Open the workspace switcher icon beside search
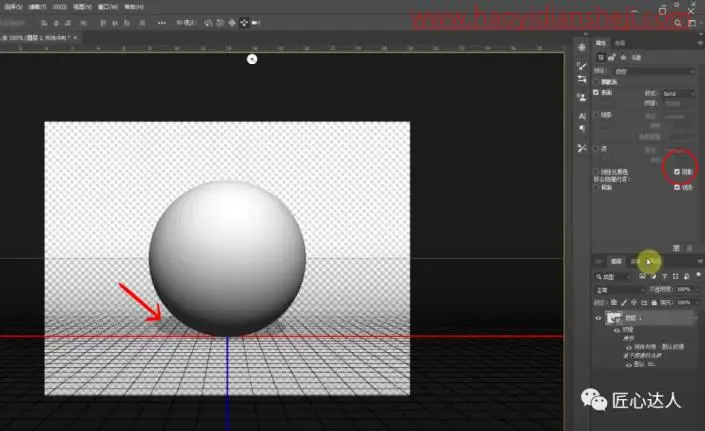This screenshot has width=705, height=431. (x=692, y=23)
